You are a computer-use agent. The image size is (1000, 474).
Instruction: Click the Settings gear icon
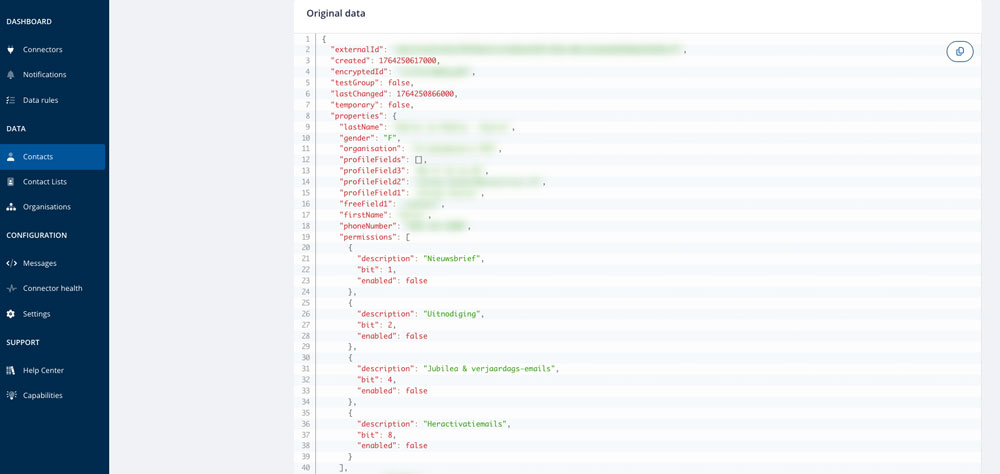pyautogui.click(x=10, y=314)
